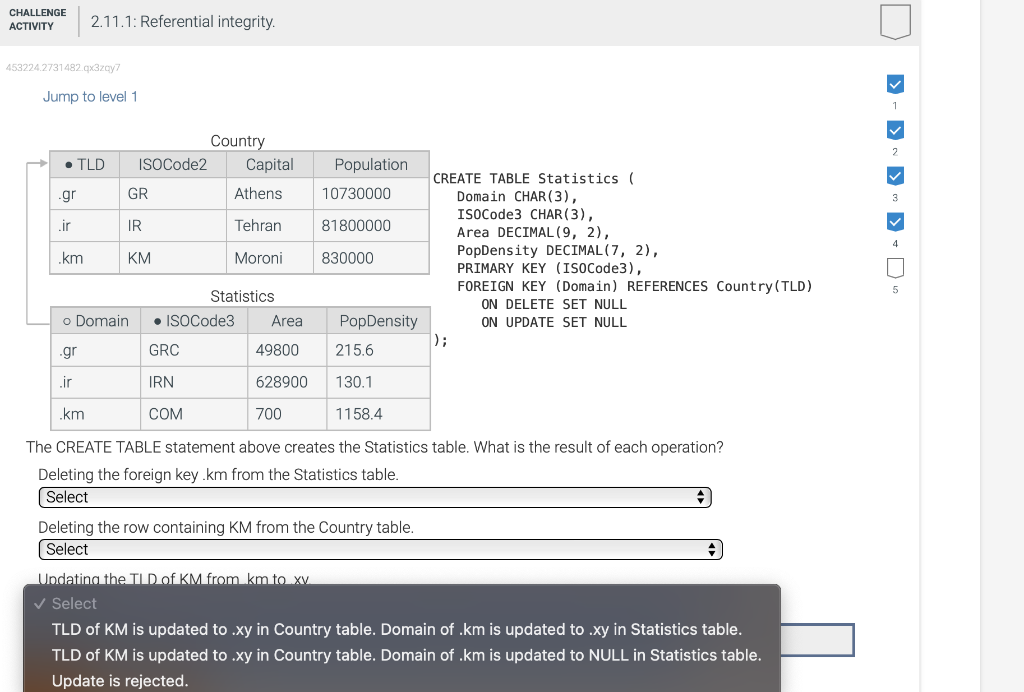Click the 628900 area cell
The width and height of the screenshot is (1024, 692).
point(287,382)
